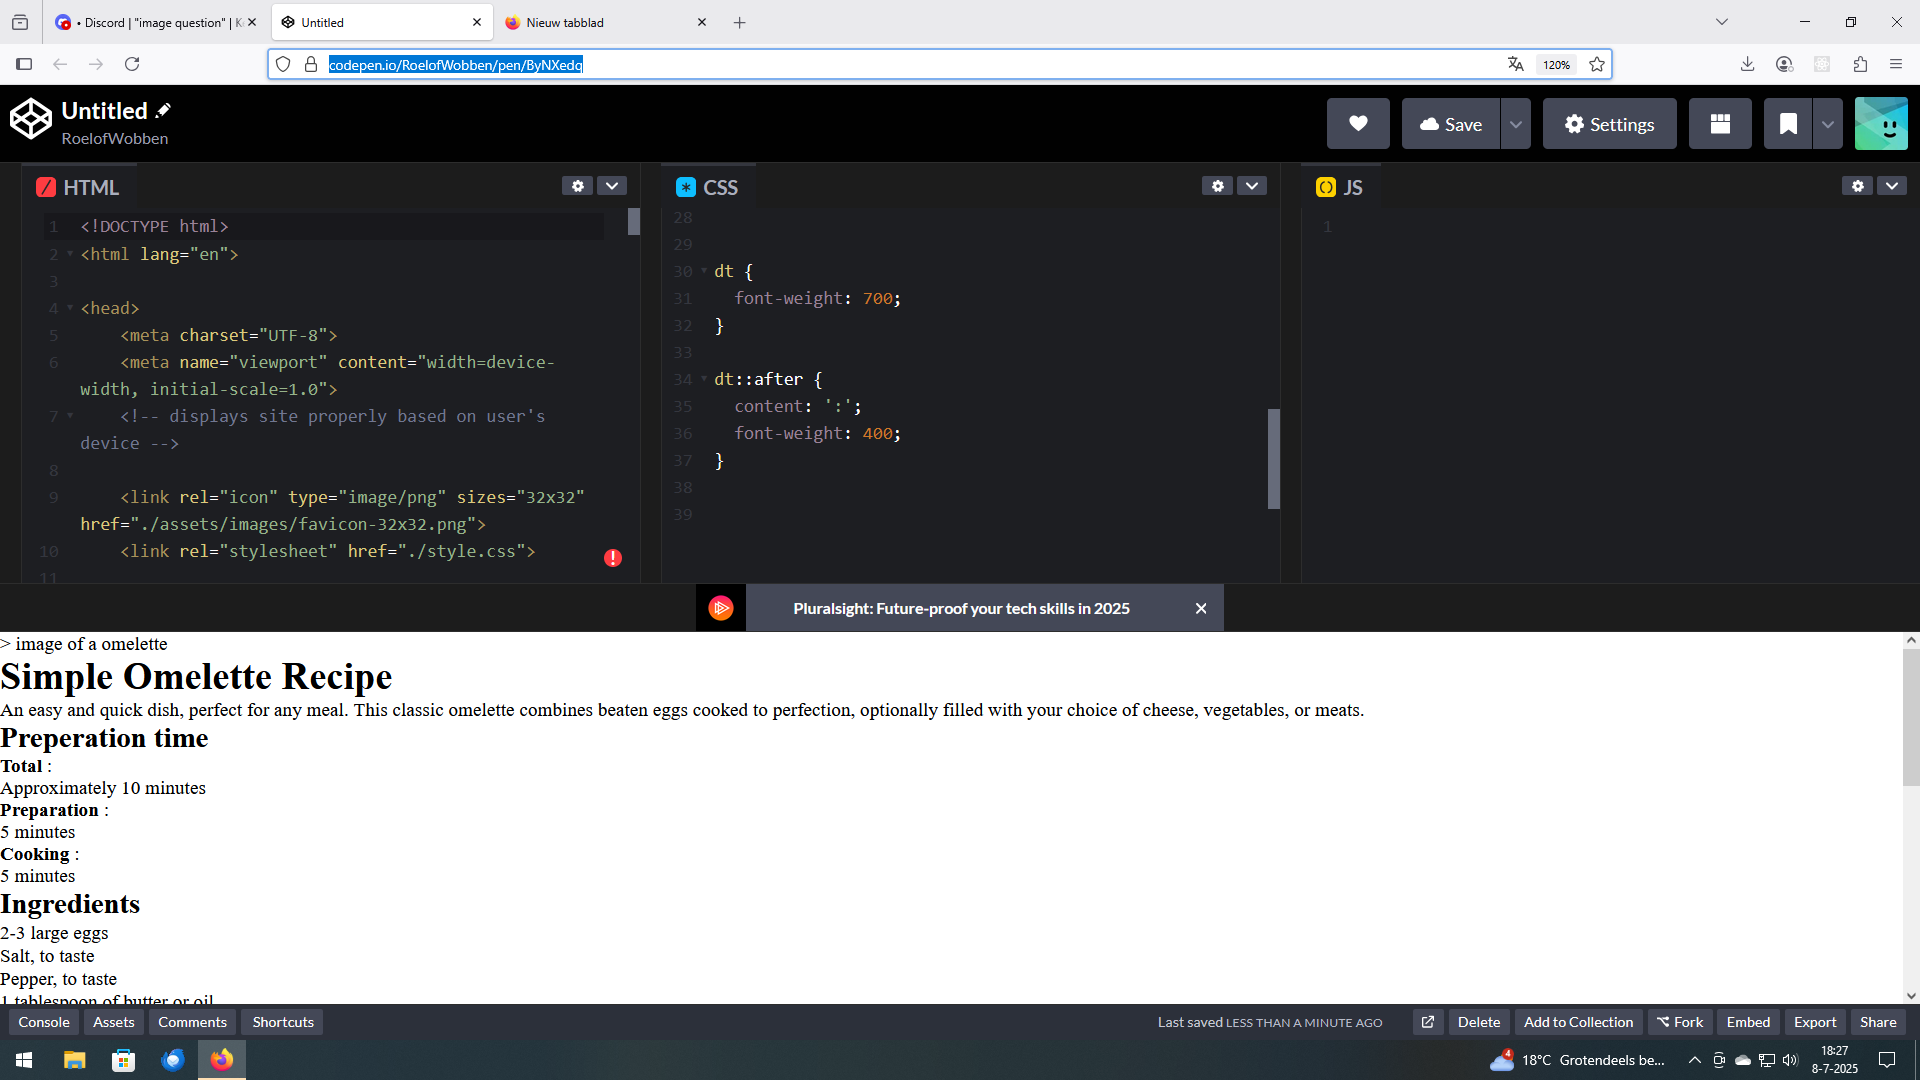This screenshot has width=1920, height=1080.
Task: Open Firefox hamburger application menu
Action: point(1896,64)
